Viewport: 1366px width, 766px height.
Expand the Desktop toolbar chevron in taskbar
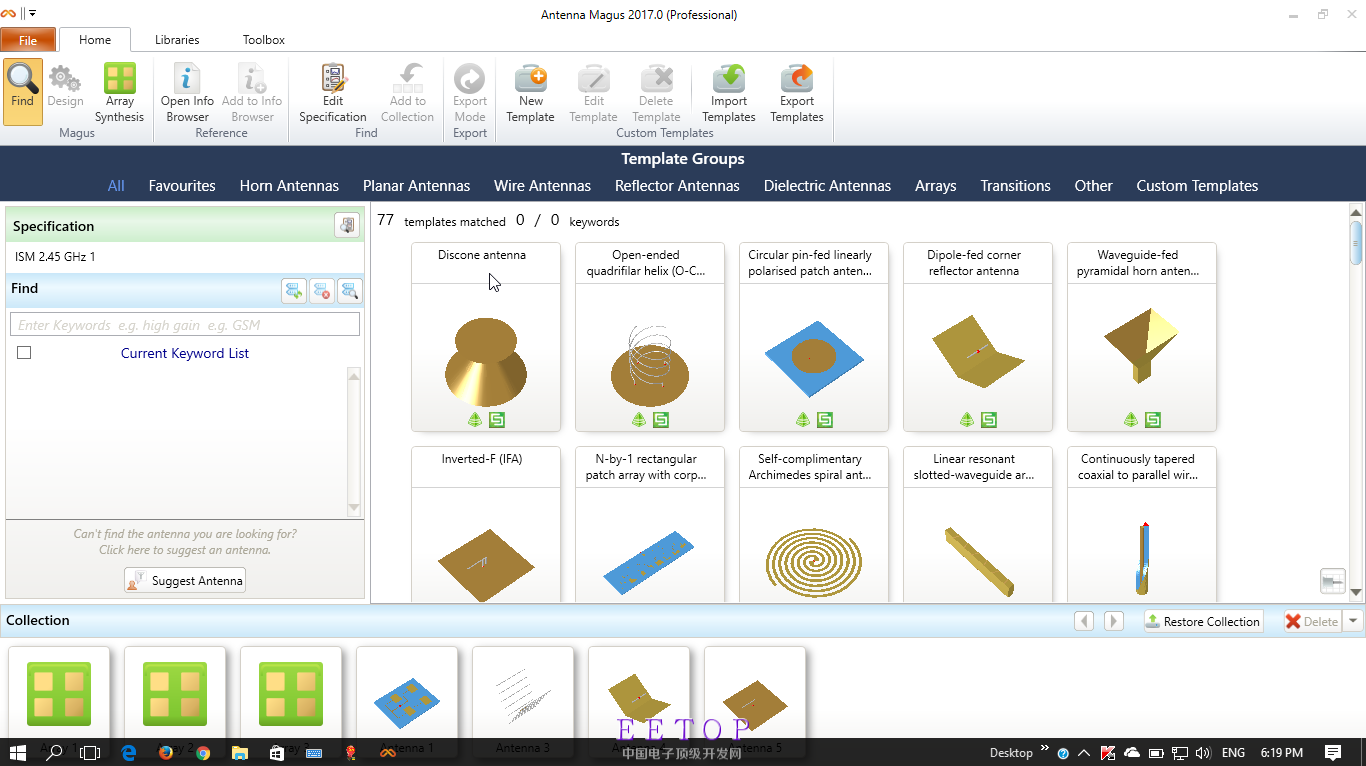1045,748
